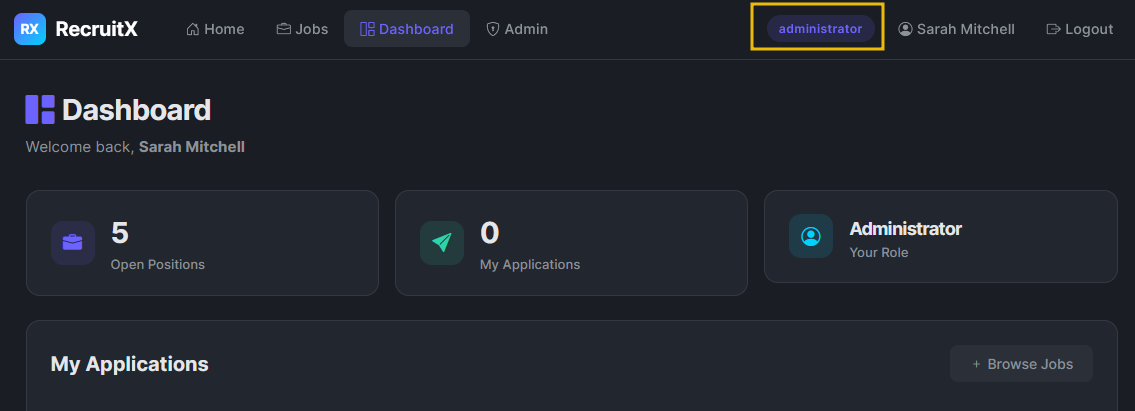Click the logout arrow icon

click(x=1053, y=29)
